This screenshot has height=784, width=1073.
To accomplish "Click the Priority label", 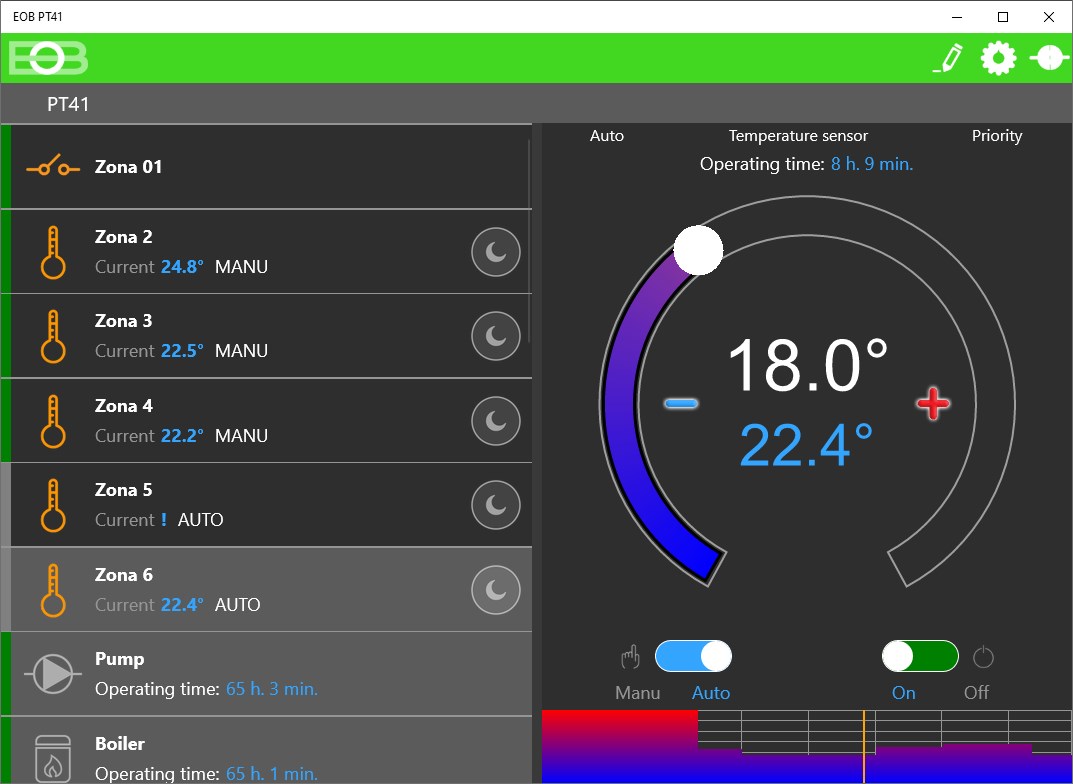I will [997, 135].
